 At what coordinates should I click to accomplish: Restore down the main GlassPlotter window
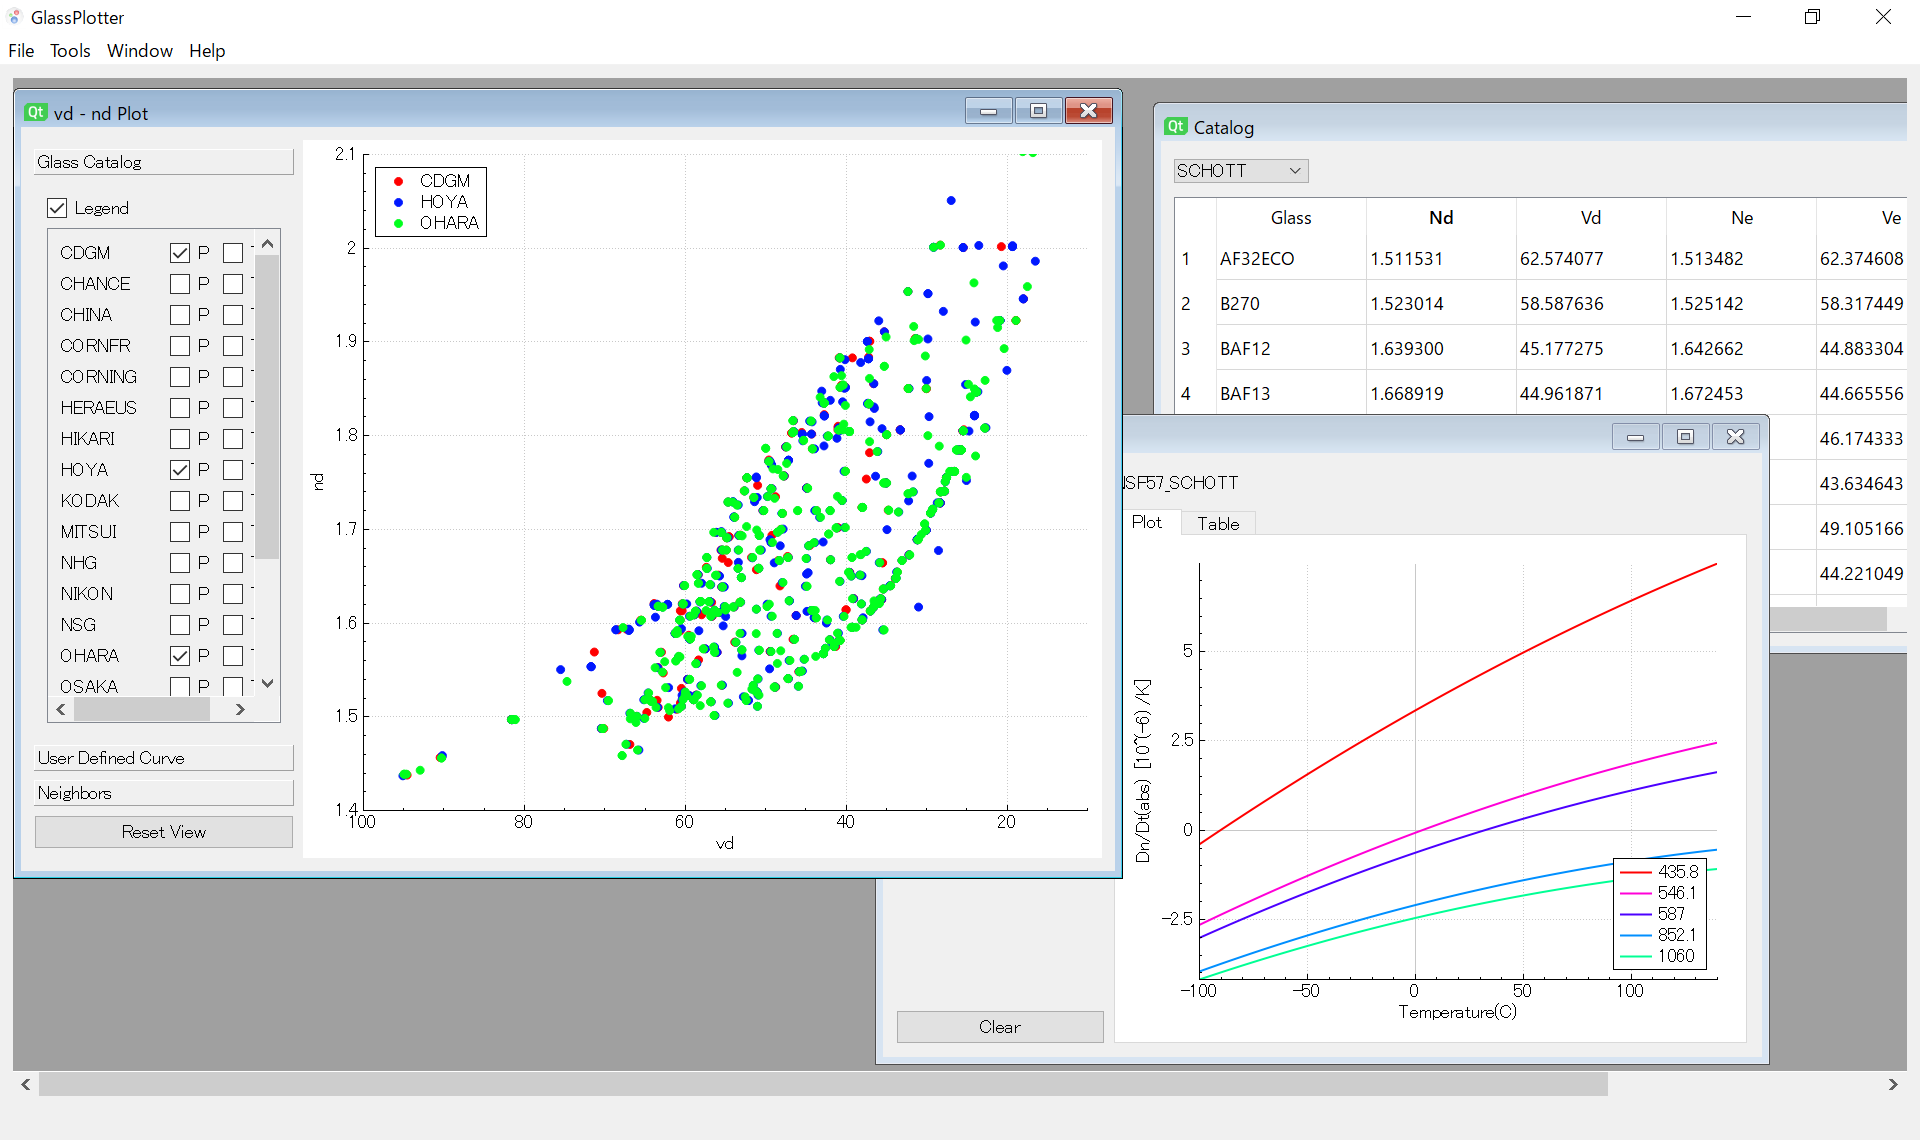[x=1813, y=17]
